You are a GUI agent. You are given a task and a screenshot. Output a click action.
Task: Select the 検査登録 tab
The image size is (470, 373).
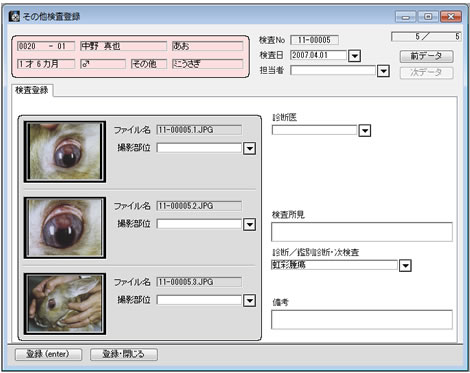click(x=32, y=90)
